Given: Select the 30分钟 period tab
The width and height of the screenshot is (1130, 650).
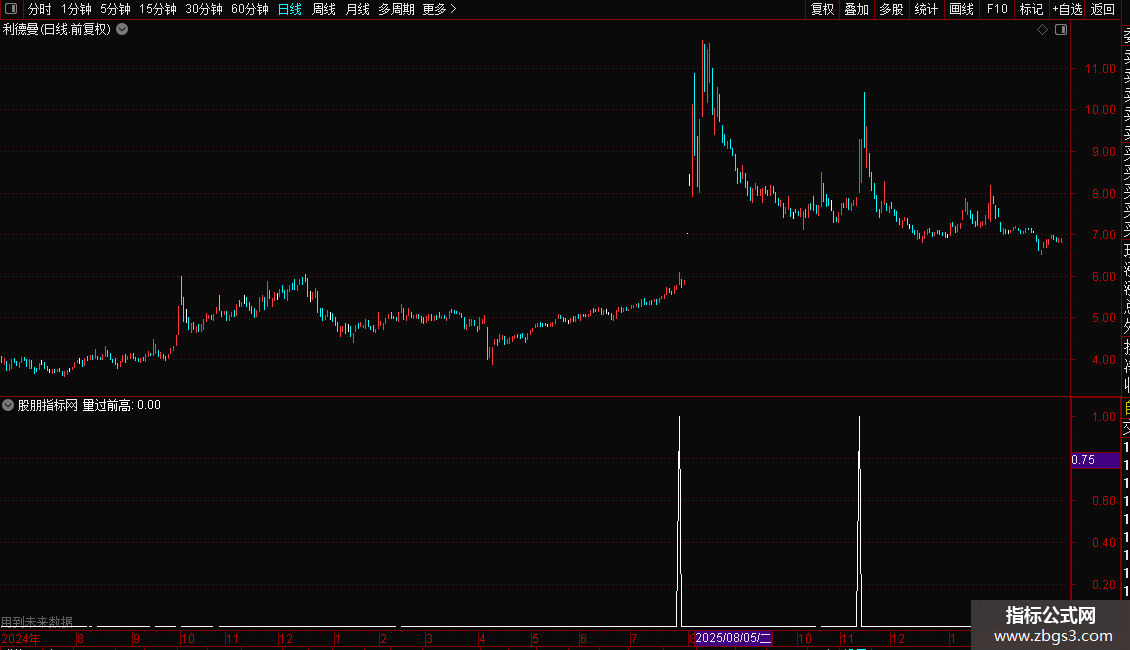Looking at the screenshot, I should click(x=204, y=9).
